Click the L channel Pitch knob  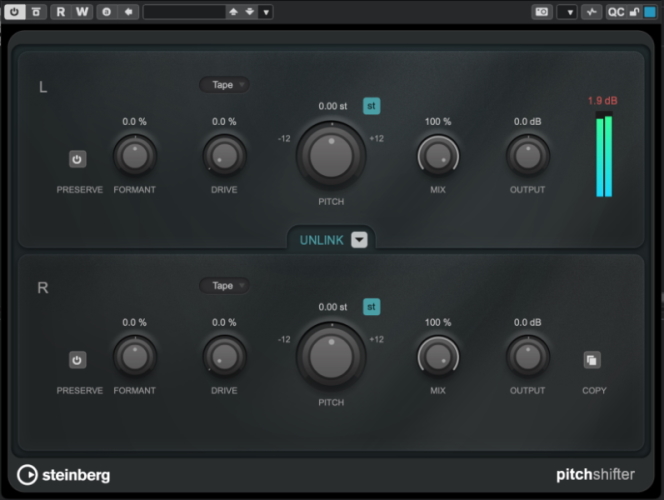pos(331,156)
